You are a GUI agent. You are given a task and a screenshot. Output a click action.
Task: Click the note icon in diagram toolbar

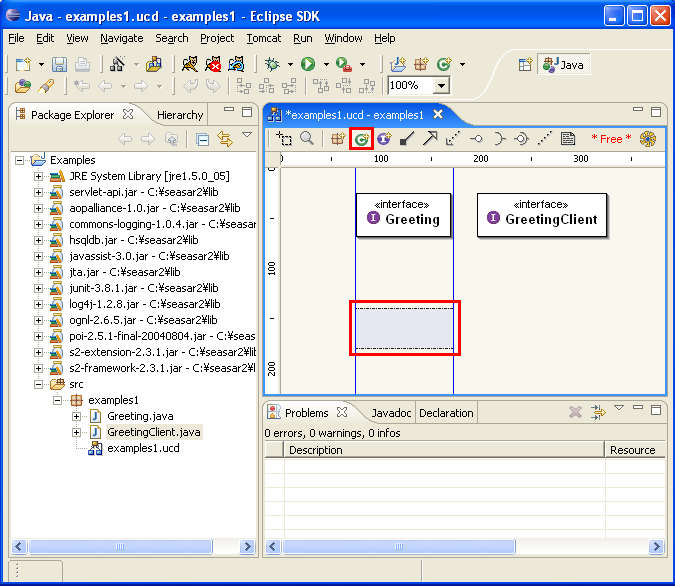(x=568, y=139)
